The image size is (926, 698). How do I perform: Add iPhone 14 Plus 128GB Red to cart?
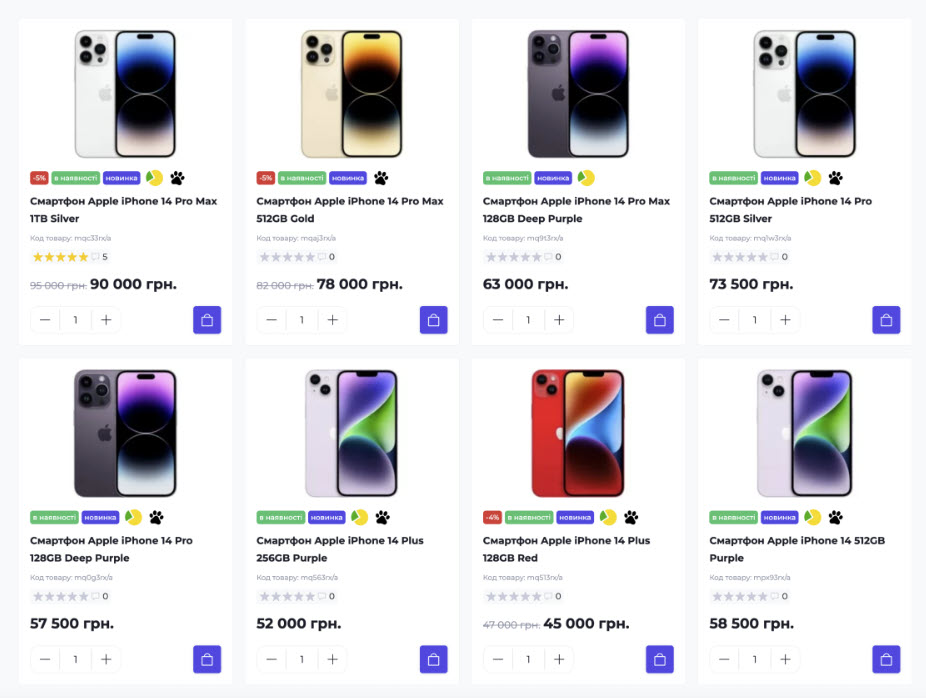660,659
